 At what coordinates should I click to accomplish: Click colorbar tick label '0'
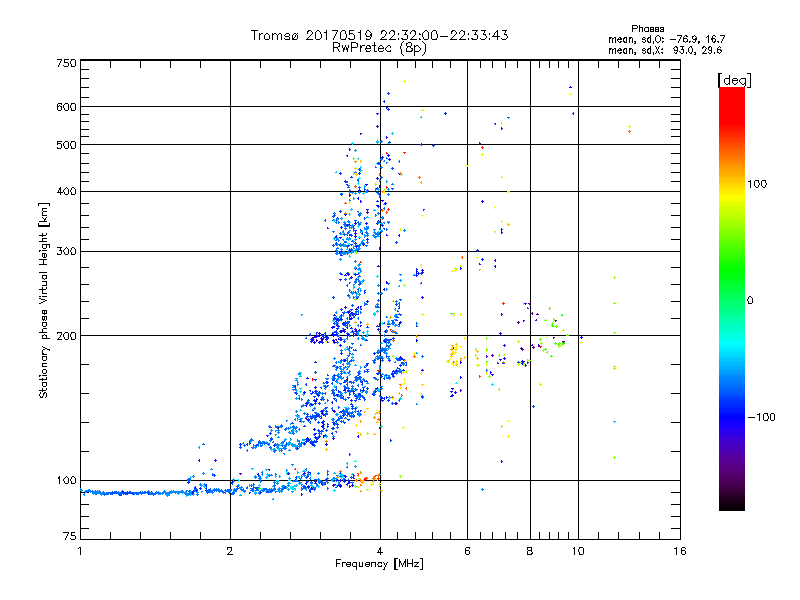tap(750, 301)
